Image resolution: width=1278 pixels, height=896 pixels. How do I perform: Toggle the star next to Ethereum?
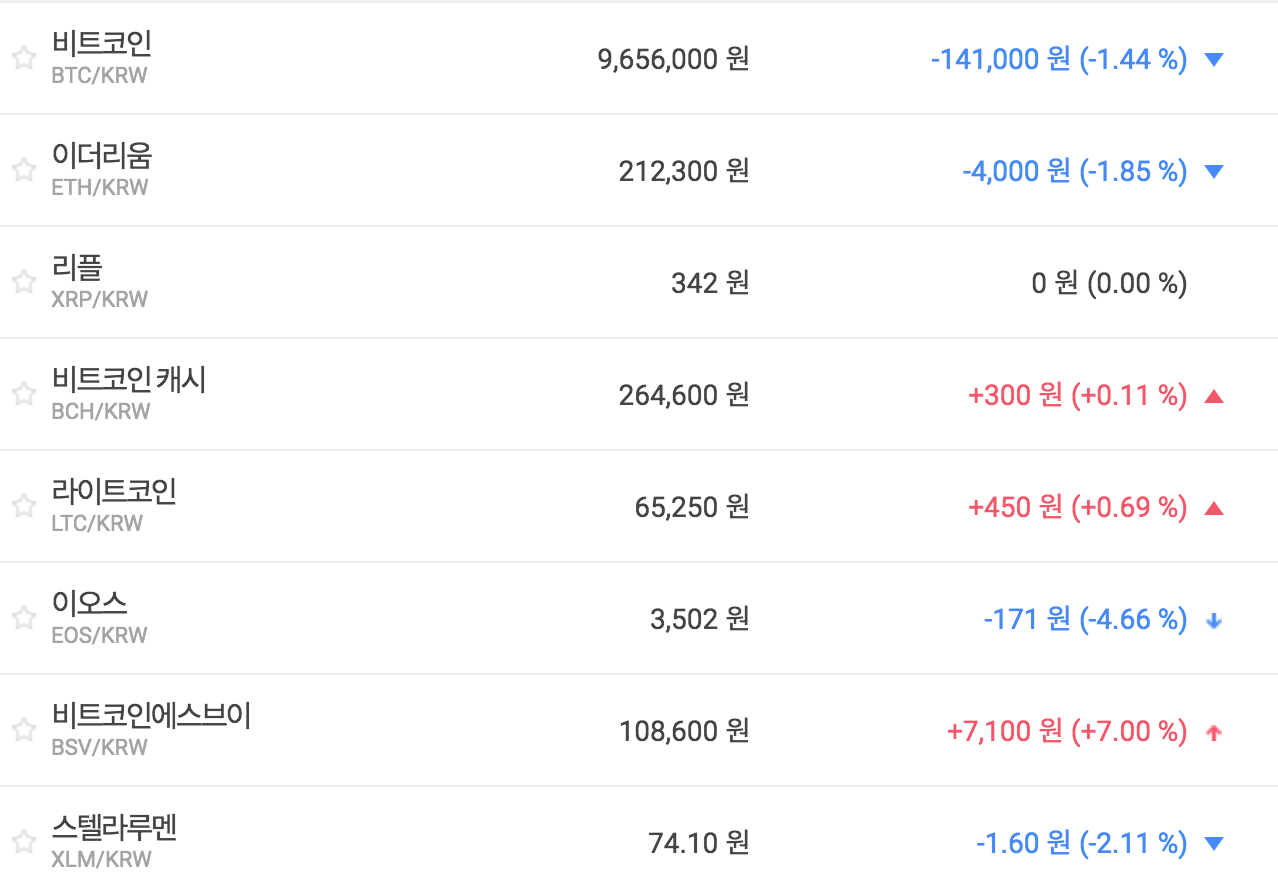24,170
